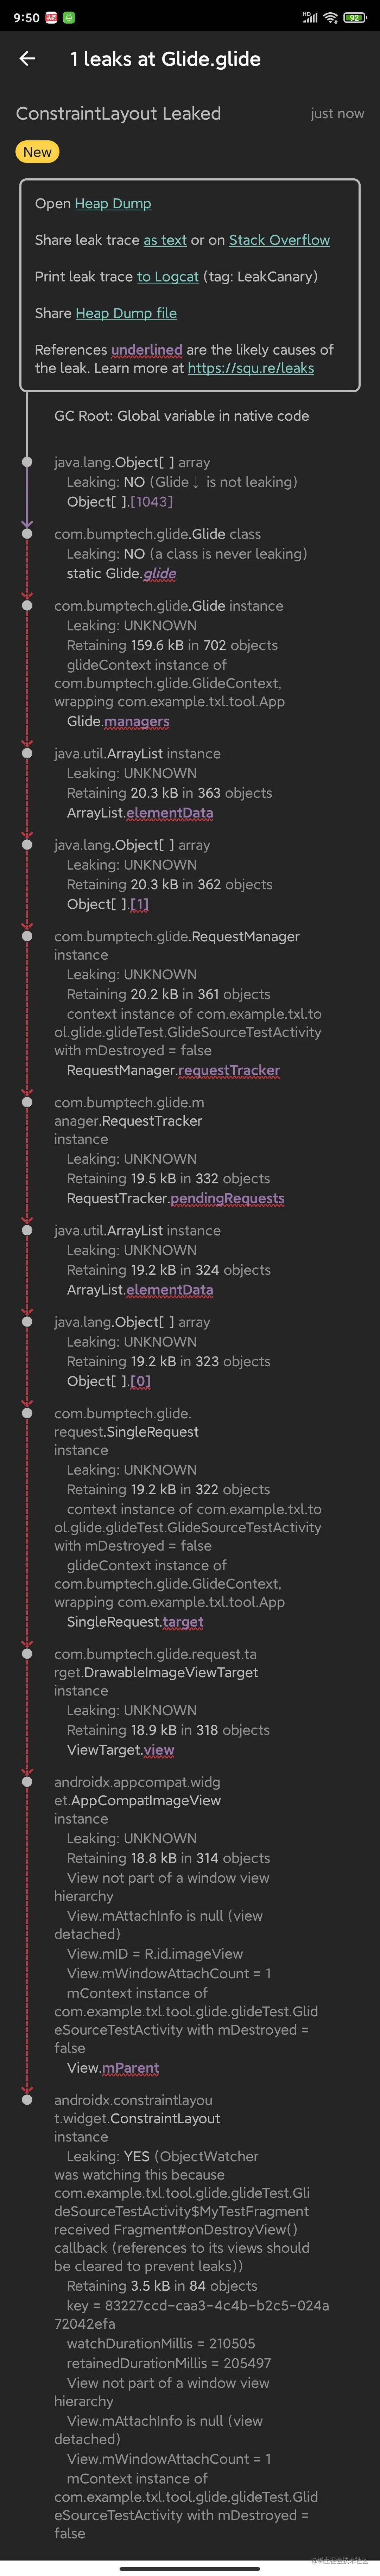Tap the red notification icon in status bar

pyautogui.click(x=51, y=17)
